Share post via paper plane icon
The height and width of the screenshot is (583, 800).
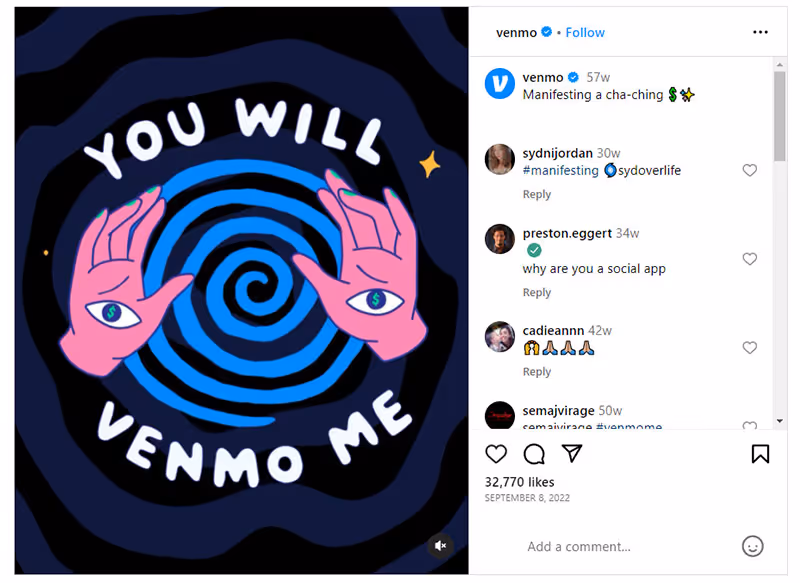(x=571, y=453)
